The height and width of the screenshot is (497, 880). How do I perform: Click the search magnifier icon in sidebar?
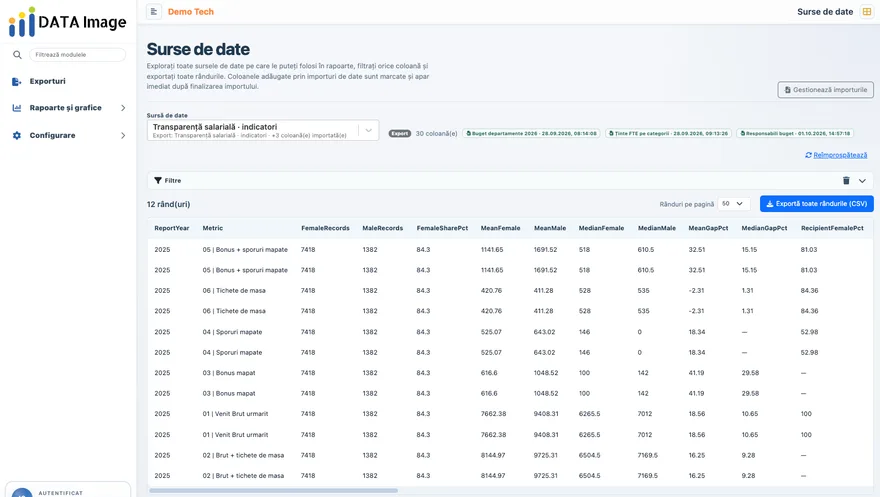pos(17,54)
